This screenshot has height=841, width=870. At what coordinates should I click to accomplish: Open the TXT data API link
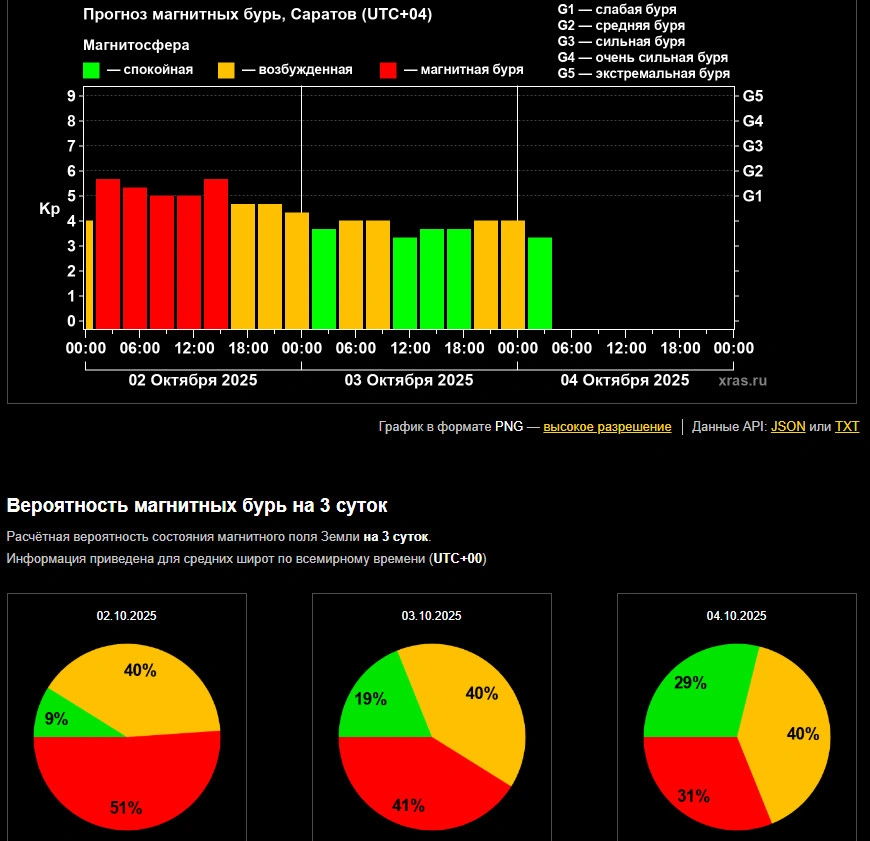click(847, 427)
